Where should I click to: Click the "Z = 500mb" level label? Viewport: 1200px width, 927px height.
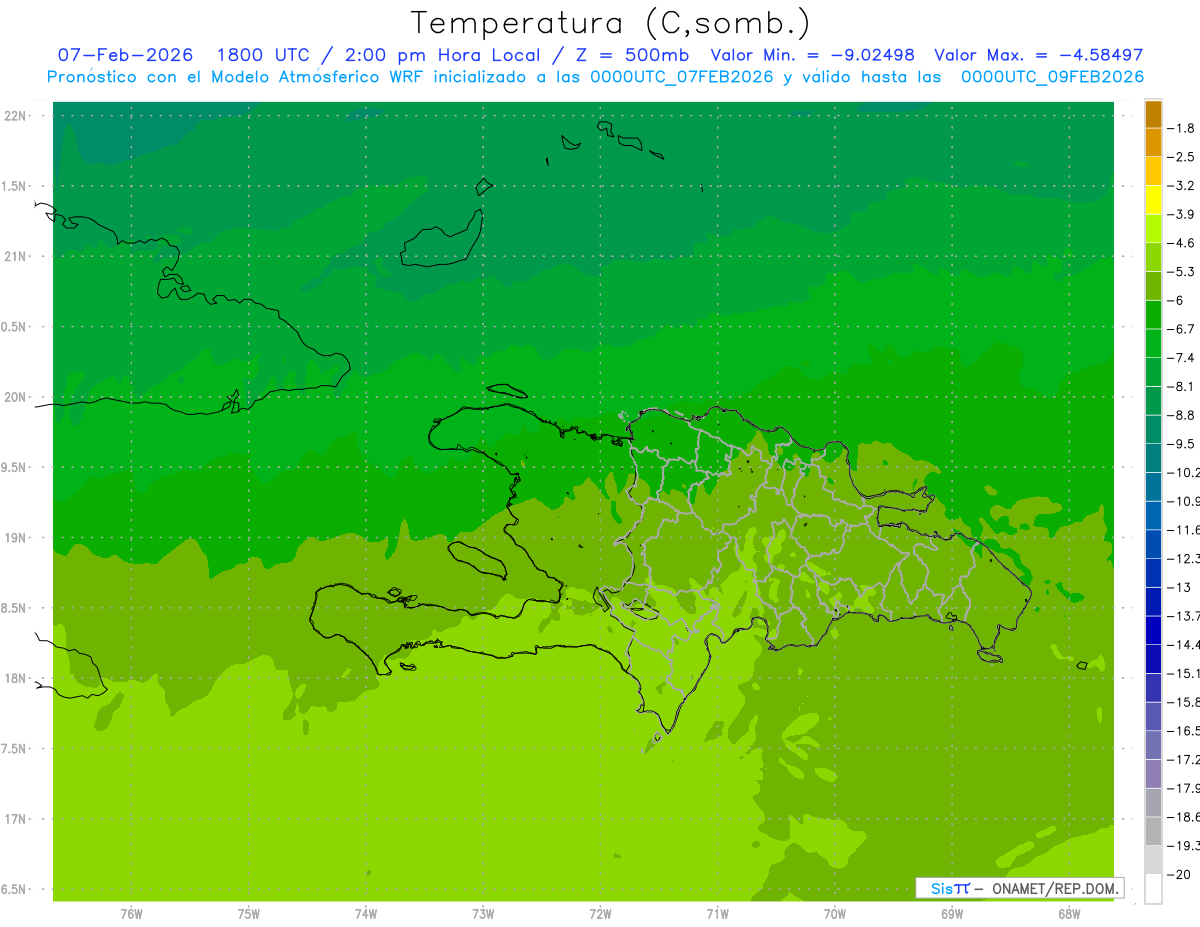[631, 55]
